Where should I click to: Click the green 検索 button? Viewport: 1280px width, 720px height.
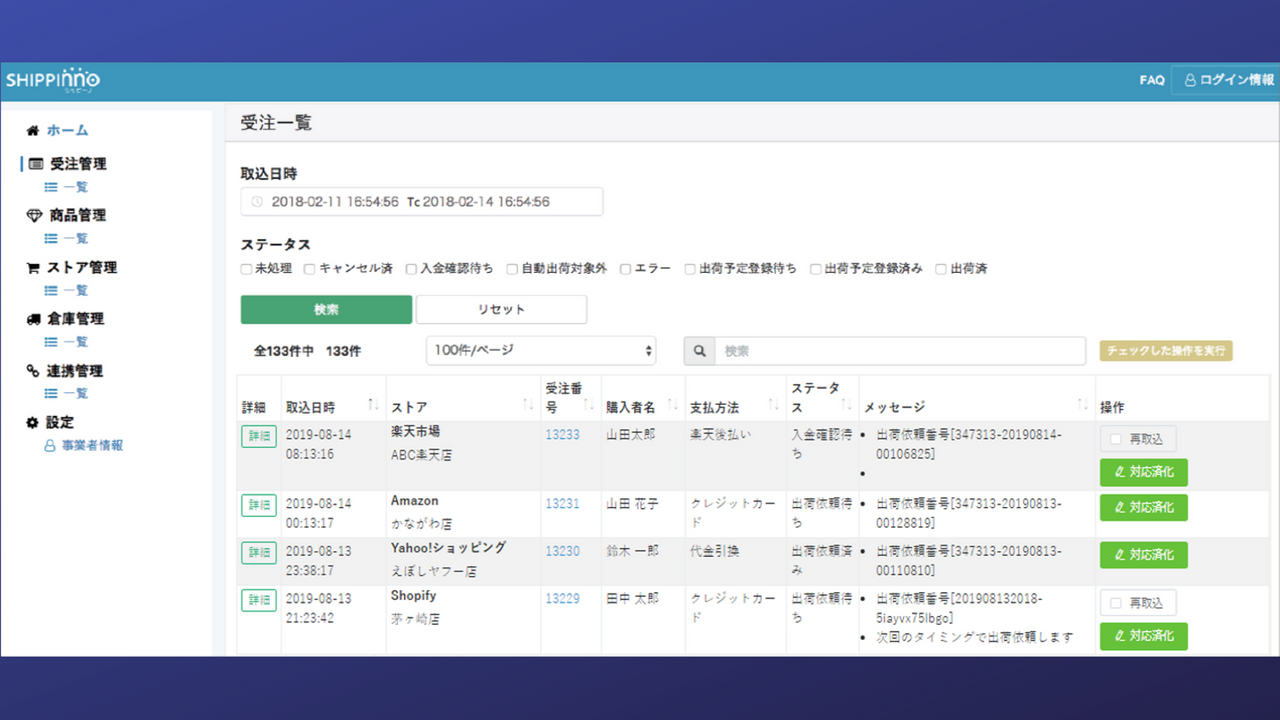coord(326,310)
